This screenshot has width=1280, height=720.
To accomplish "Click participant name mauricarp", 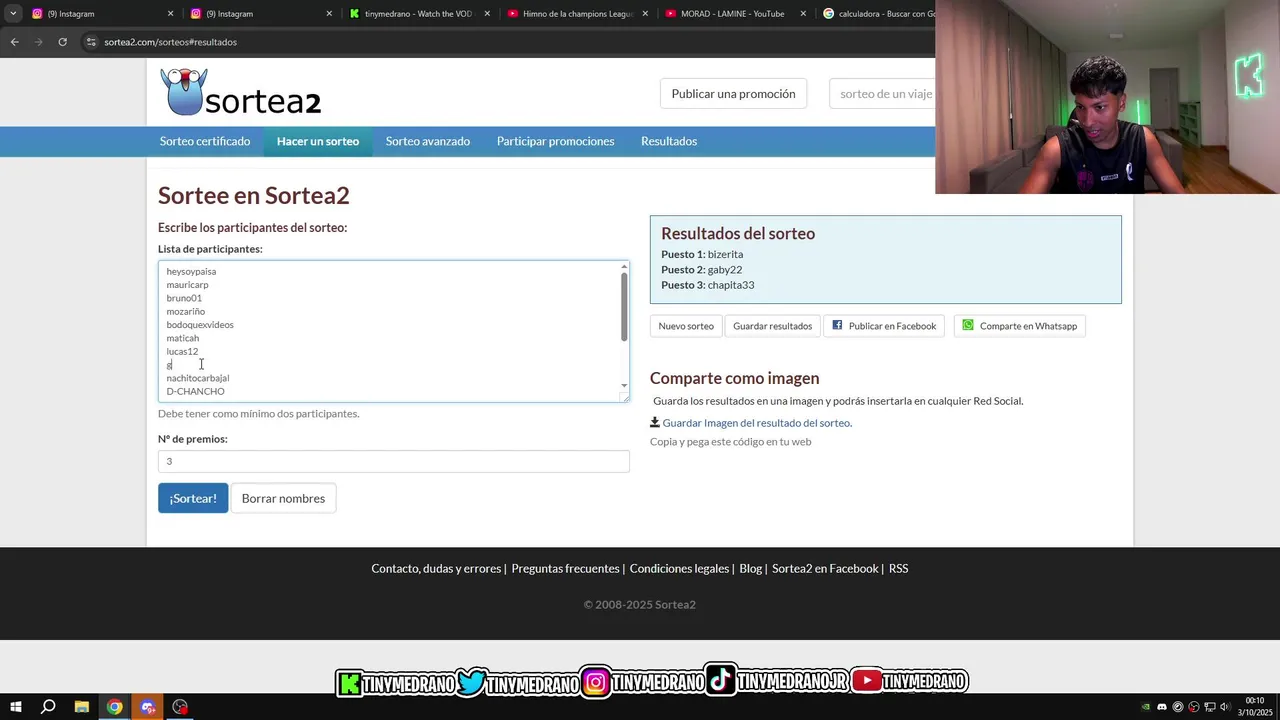I will [187, 285].
